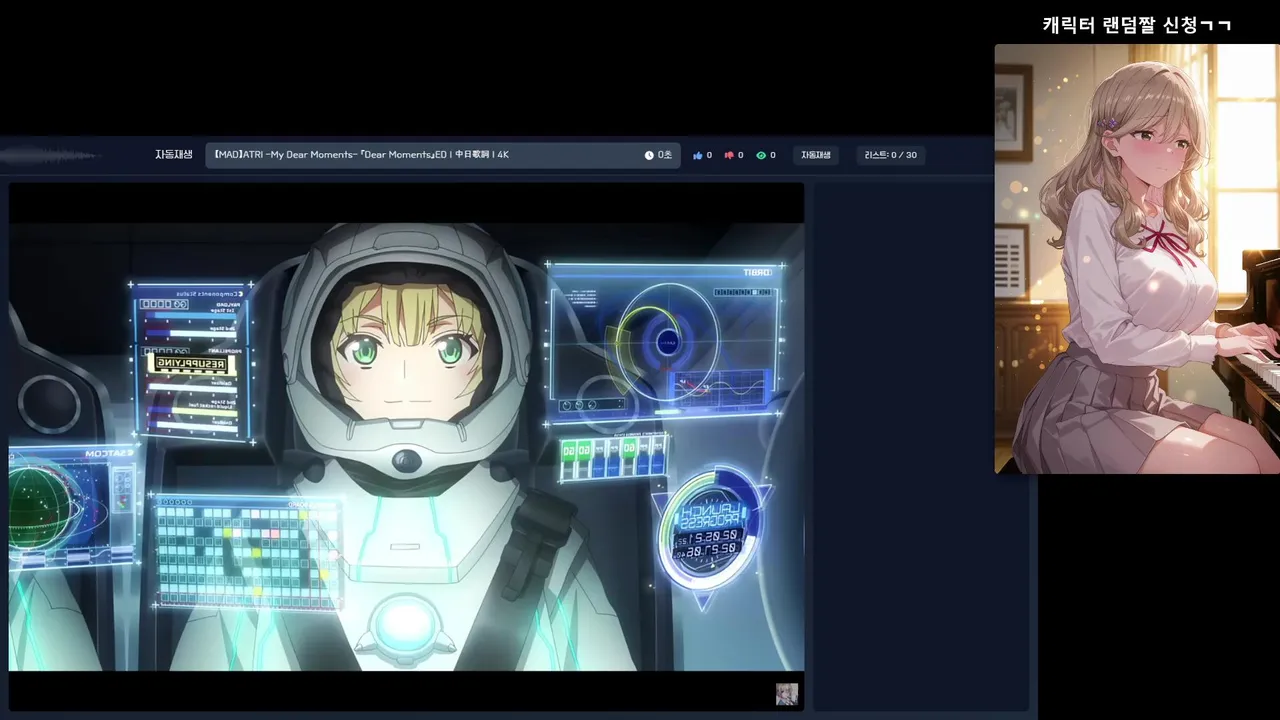Click the 리스트: 0 / 30 button
Image resolution: width=1280 pixels, height=720 pixels.
891,155
